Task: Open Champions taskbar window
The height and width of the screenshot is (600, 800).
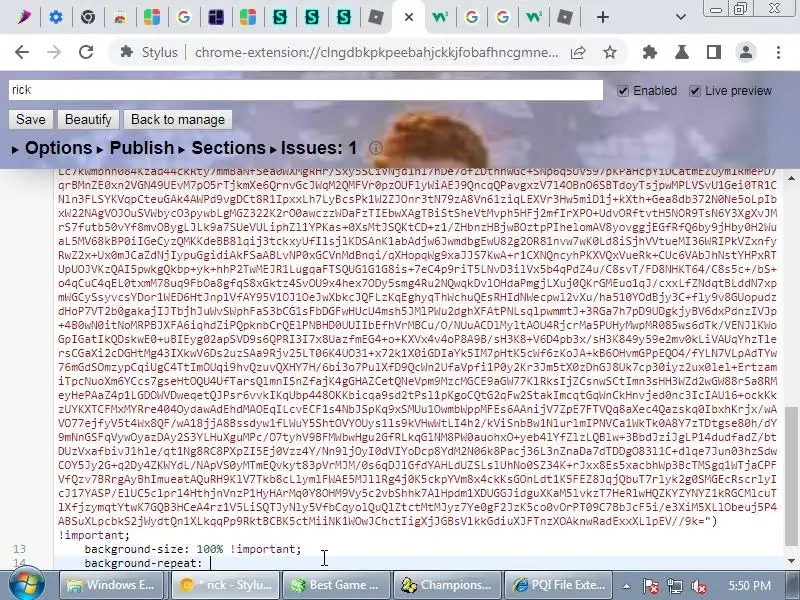Action: coord(447,585)
